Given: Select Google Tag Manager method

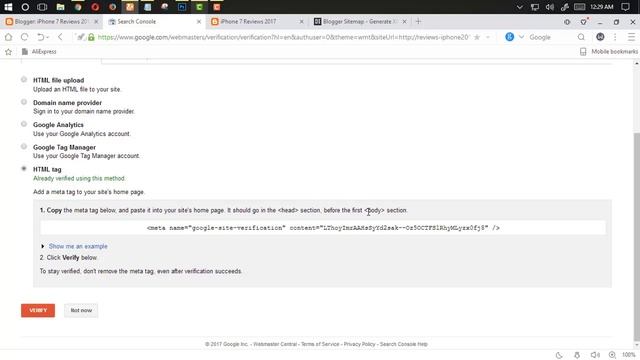Looking at the screenshot, I should [24, 147].
